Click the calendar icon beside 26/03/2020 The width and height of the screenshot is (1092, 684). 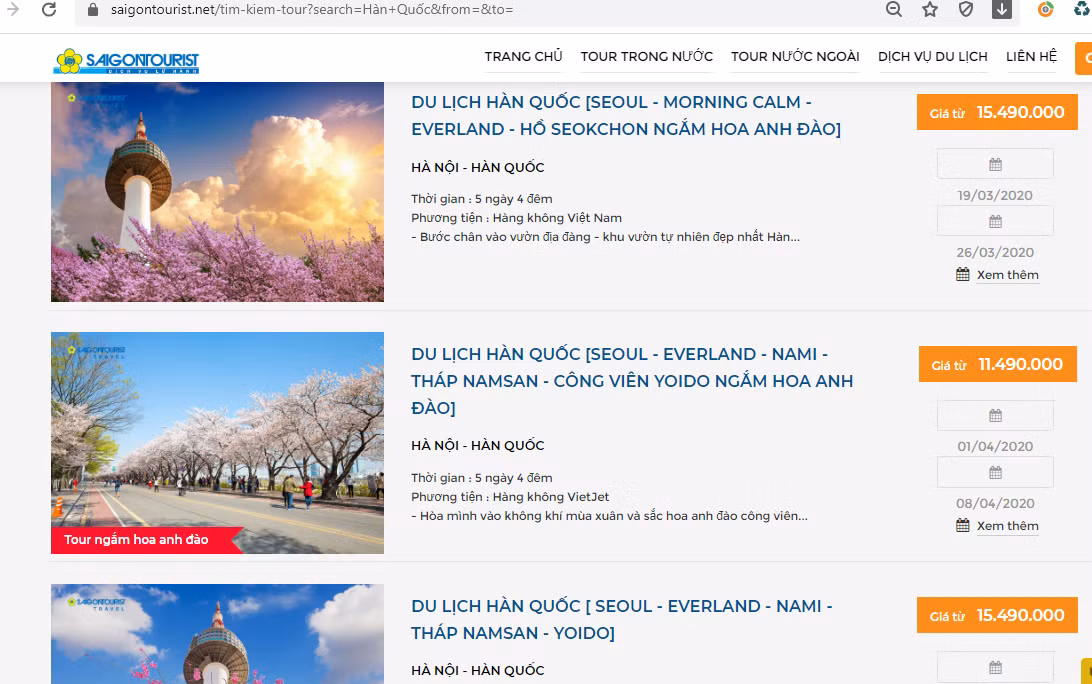994,220
